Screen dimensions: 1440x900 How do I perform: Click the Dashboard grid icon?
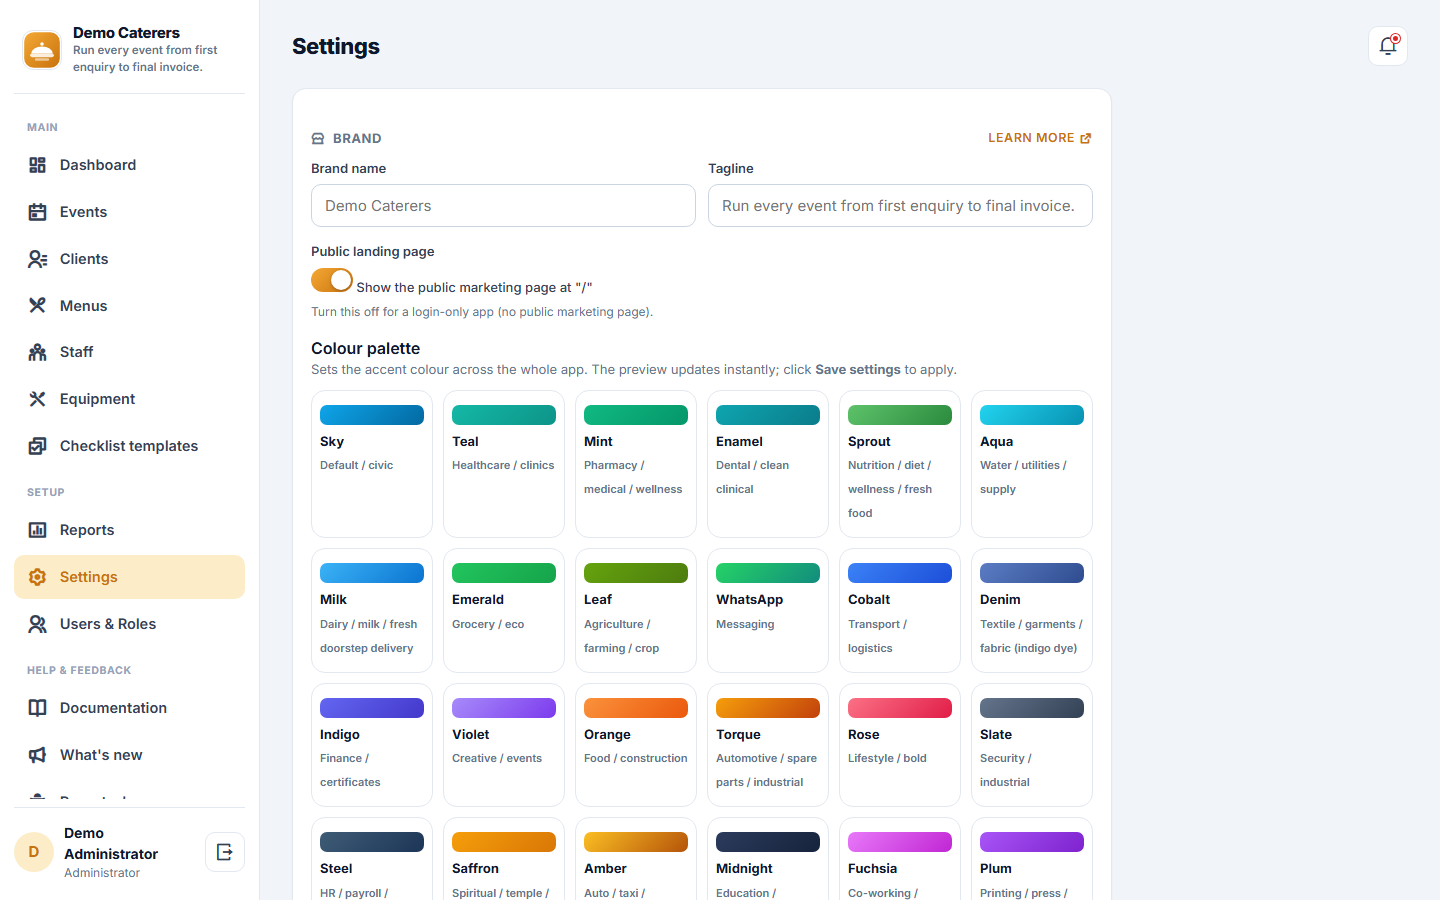click(x=37, y=165)
